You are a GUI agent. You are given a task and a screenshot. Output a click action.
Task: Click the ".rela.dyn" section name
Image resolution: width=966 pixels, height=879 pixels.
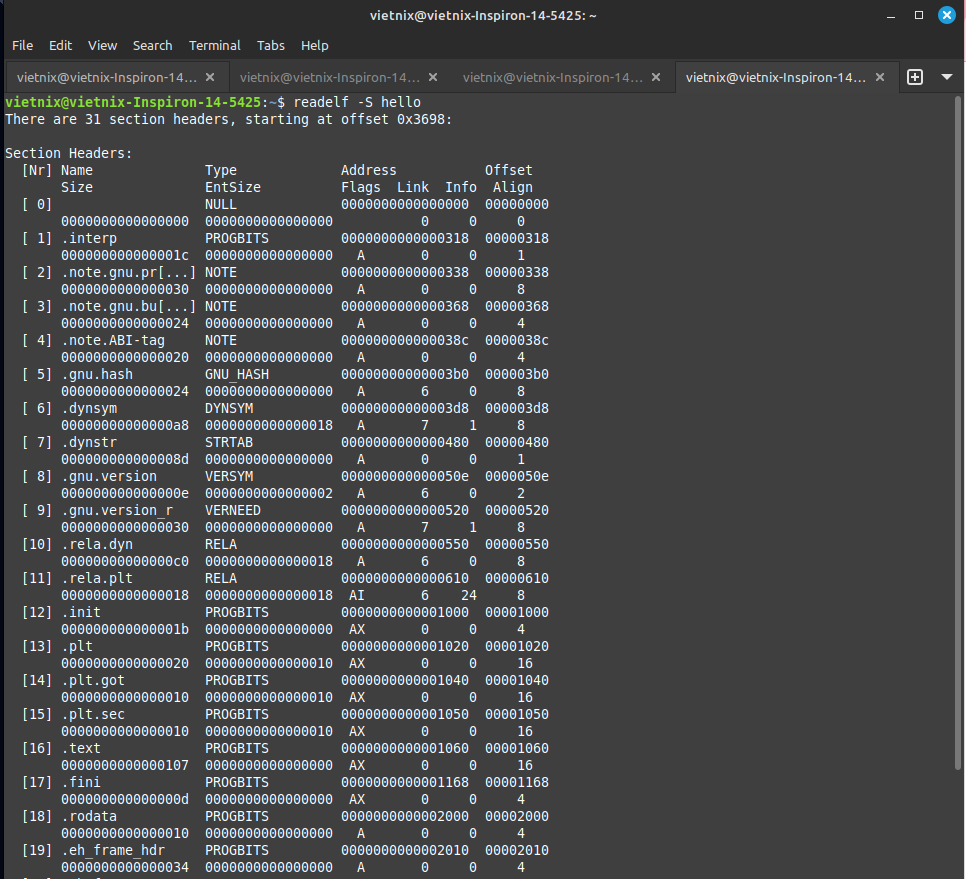coord(97,545)
